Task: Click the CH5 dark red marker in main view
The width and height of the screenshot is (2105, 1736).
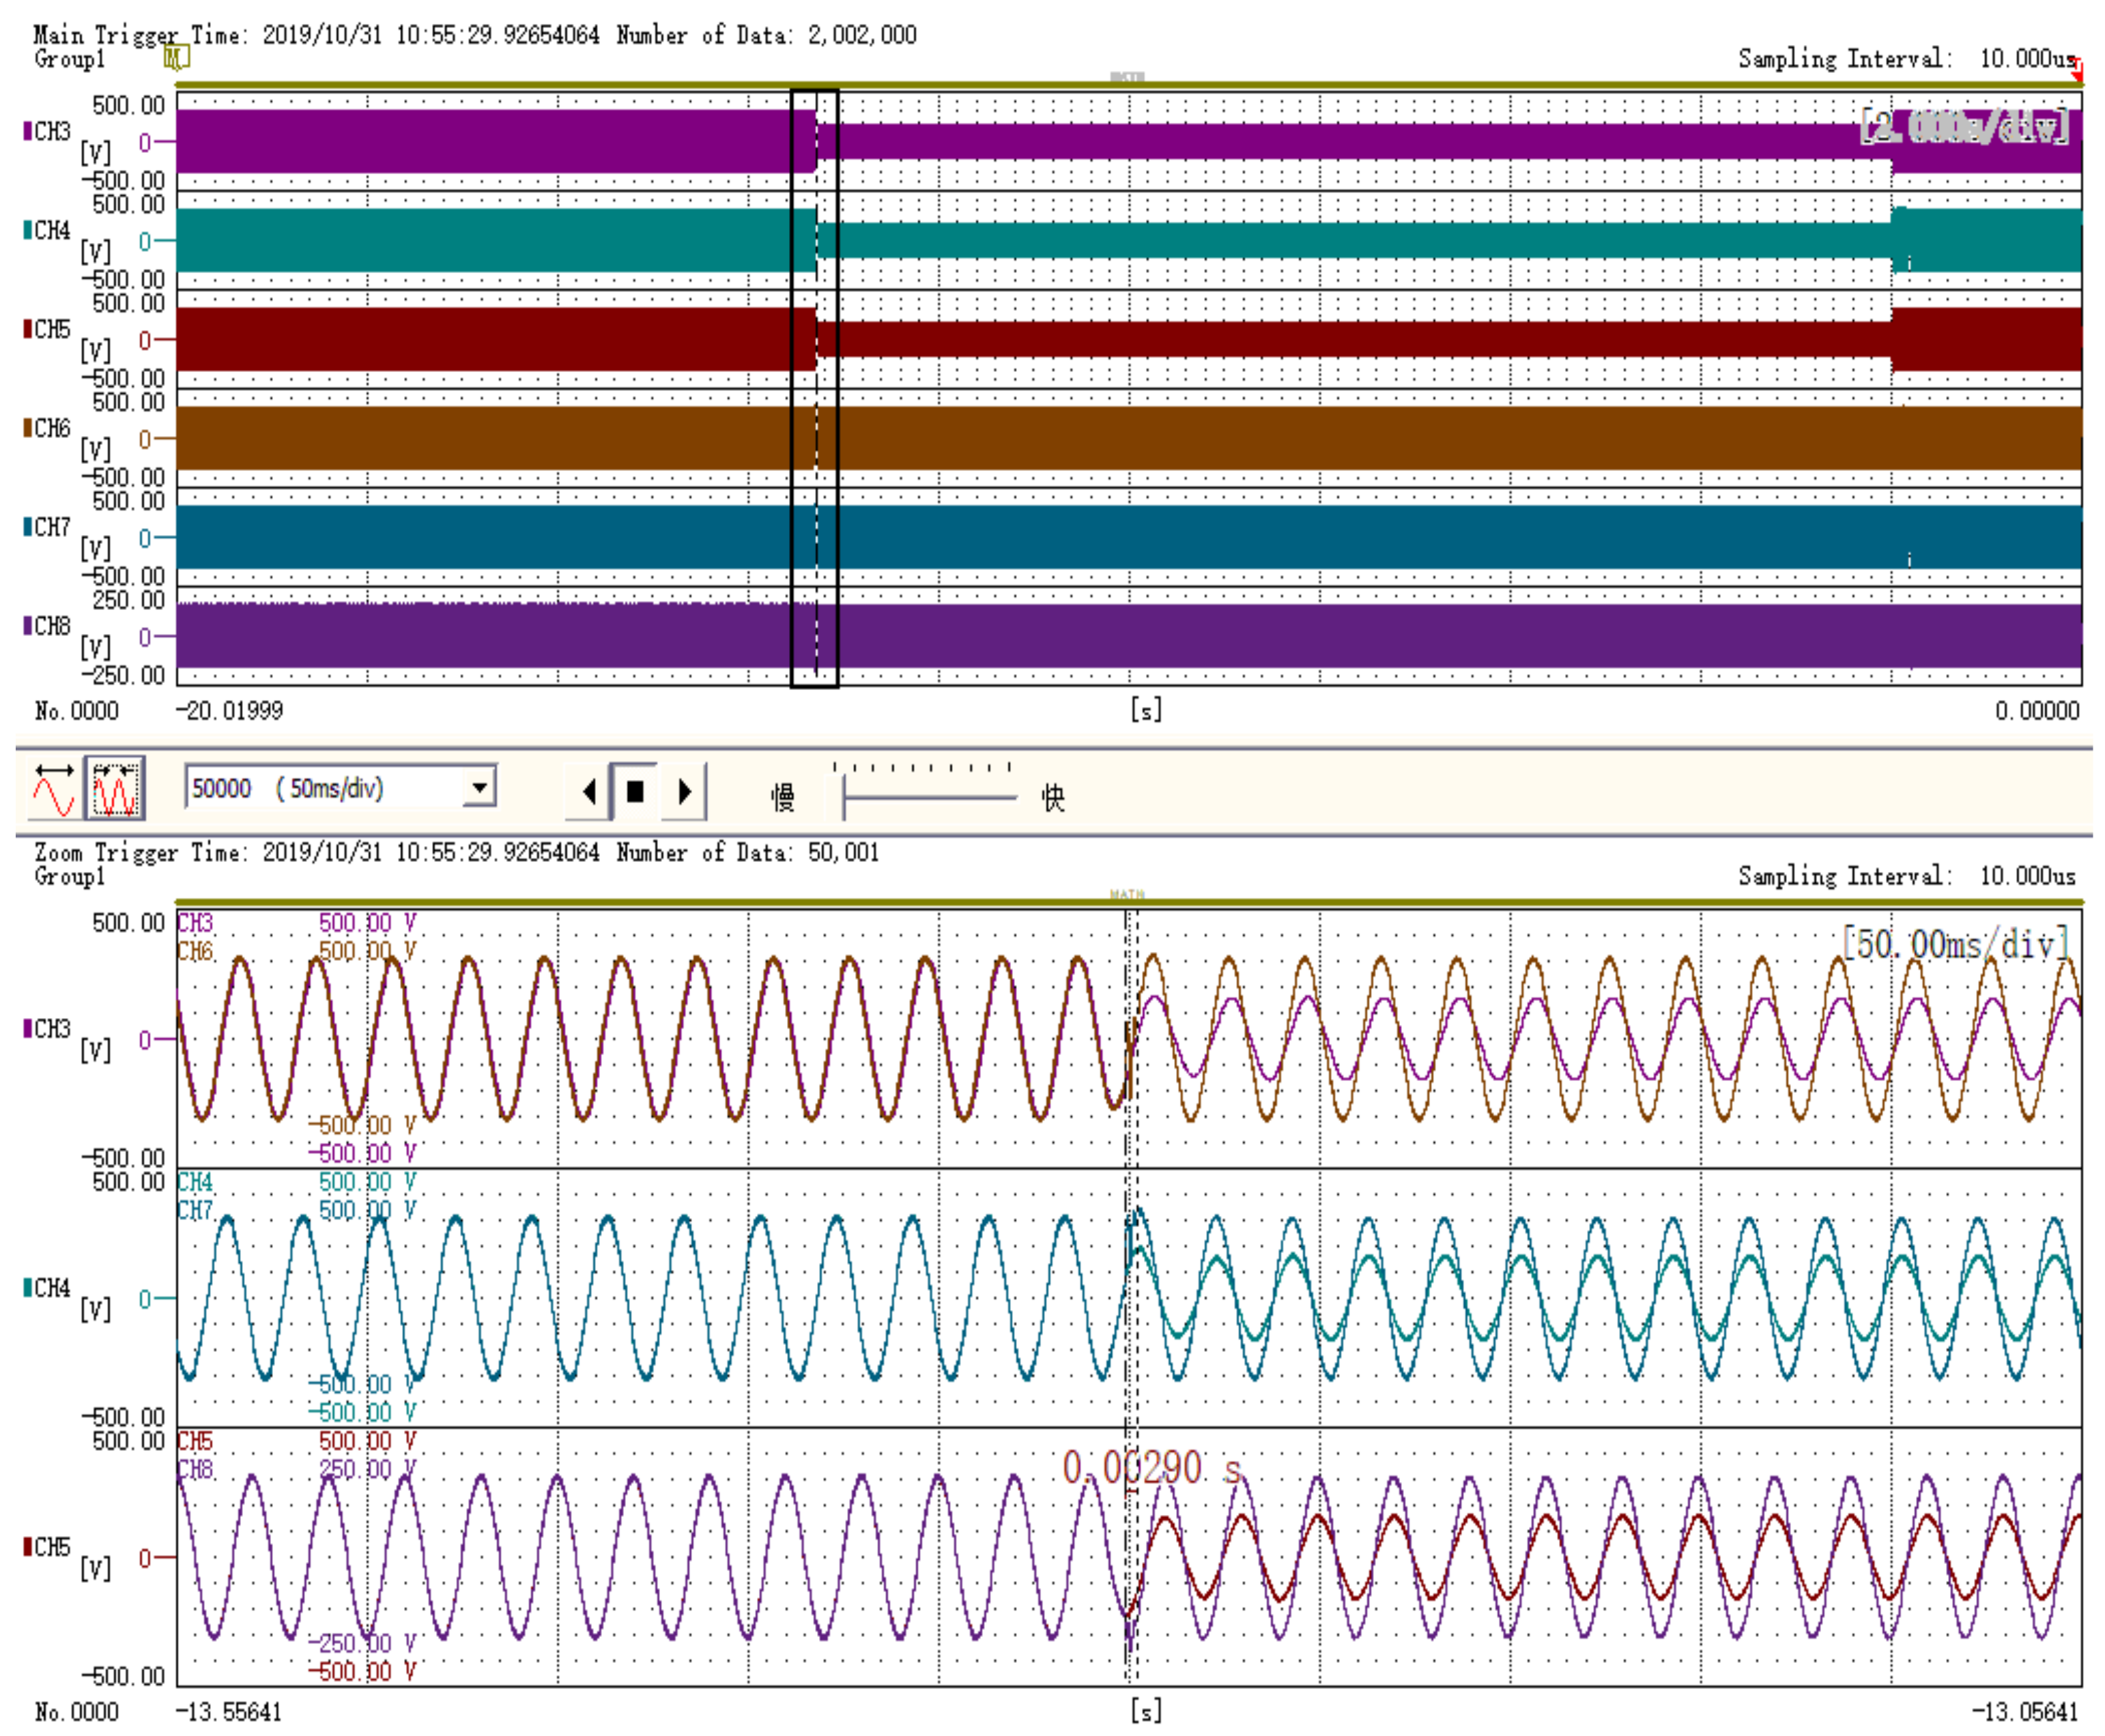Action: point(28,329)
